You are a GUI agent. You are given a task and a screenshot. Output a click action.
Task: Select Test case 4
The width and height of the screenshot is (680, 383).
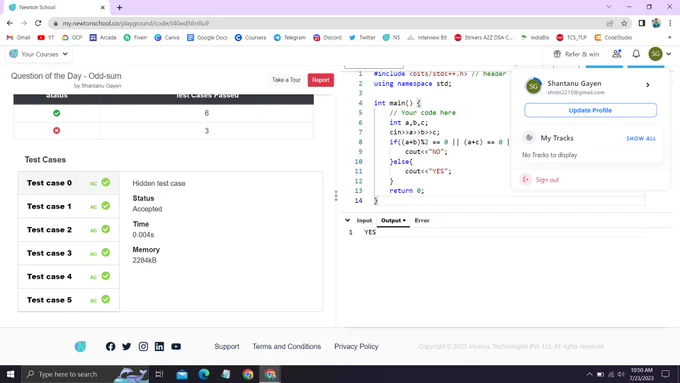69,277
